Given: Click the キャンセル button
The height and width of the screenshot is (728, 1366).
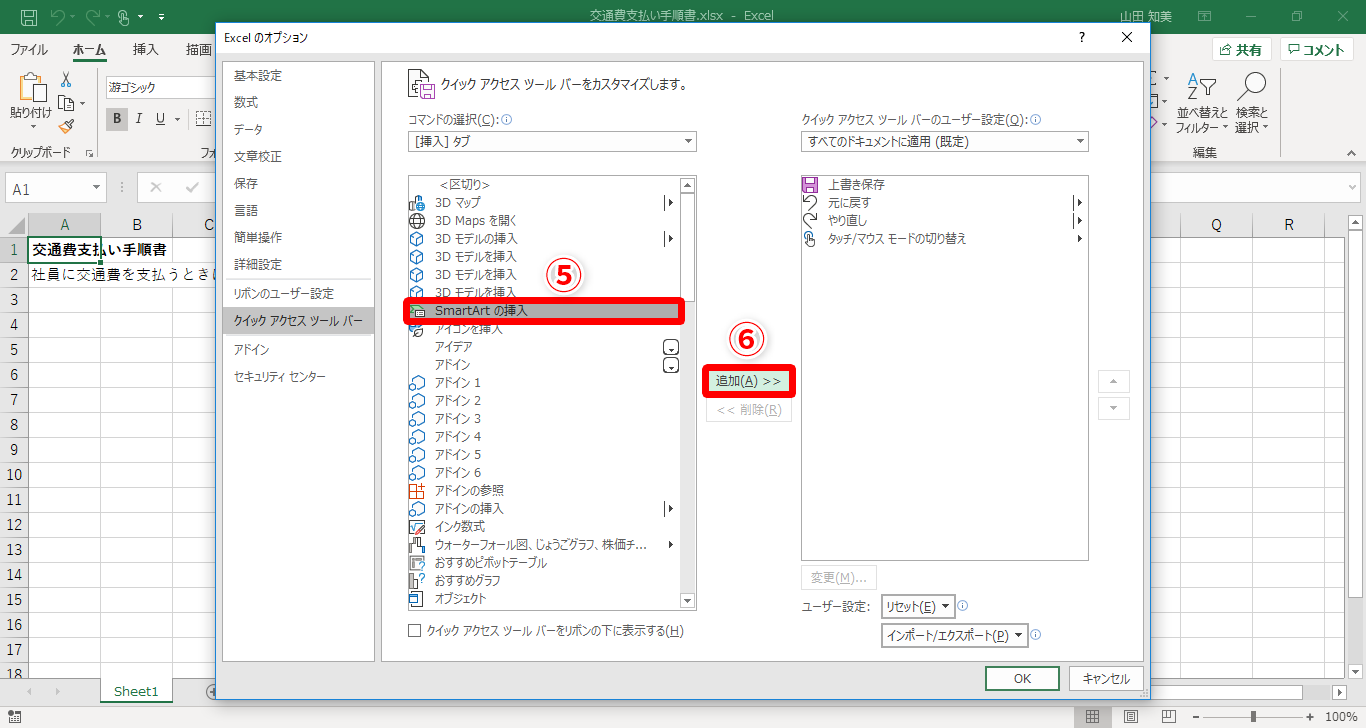Looking at the screenshot, I should coord(1106,678).
